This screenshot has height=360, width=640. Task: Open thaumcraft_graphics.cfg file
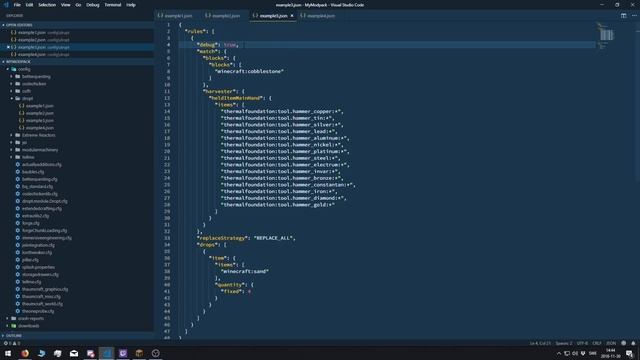[45, 289]
